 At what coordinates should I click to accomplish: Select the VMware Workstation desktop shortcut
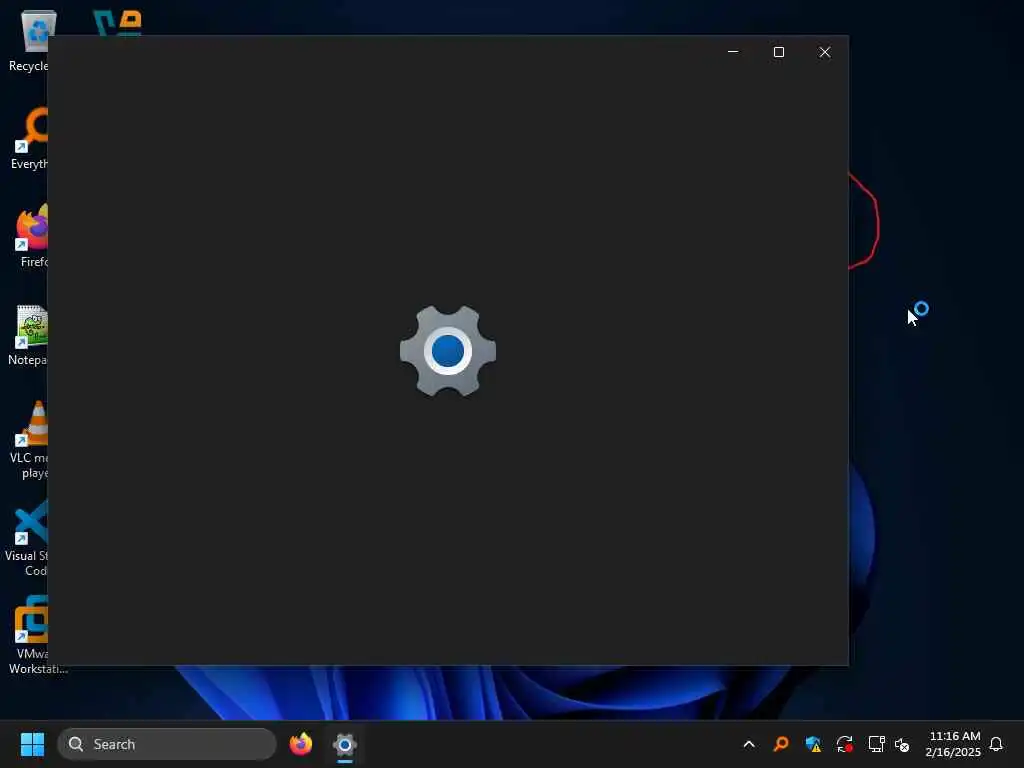click(x=37, y=635)
